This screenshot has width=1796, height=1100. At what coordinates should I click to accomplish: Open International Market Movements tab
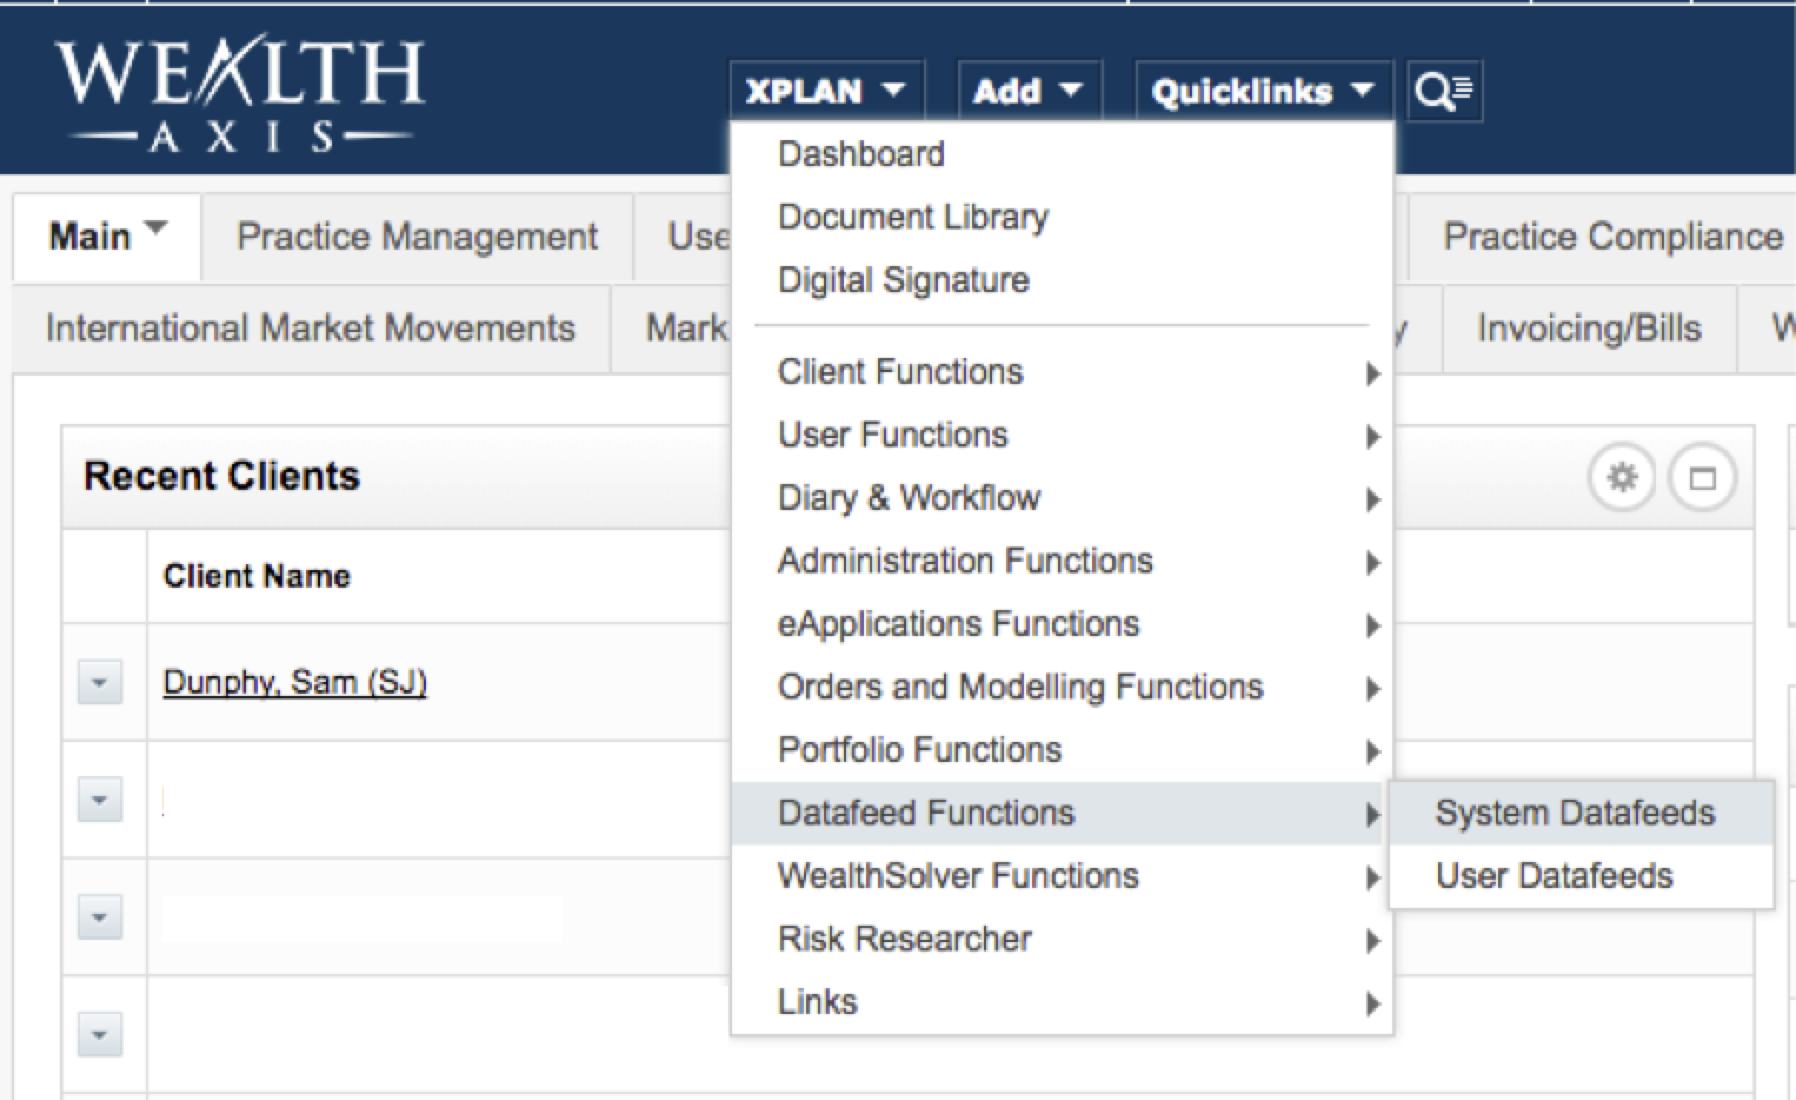click(311, 329)
